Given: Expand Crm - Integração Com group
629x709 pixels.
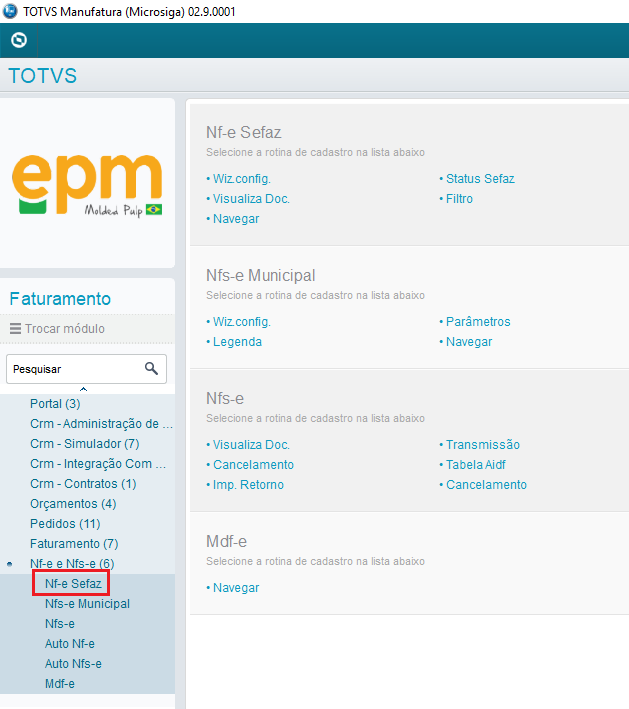Looking at the screenshot, I should pos(98,463).
